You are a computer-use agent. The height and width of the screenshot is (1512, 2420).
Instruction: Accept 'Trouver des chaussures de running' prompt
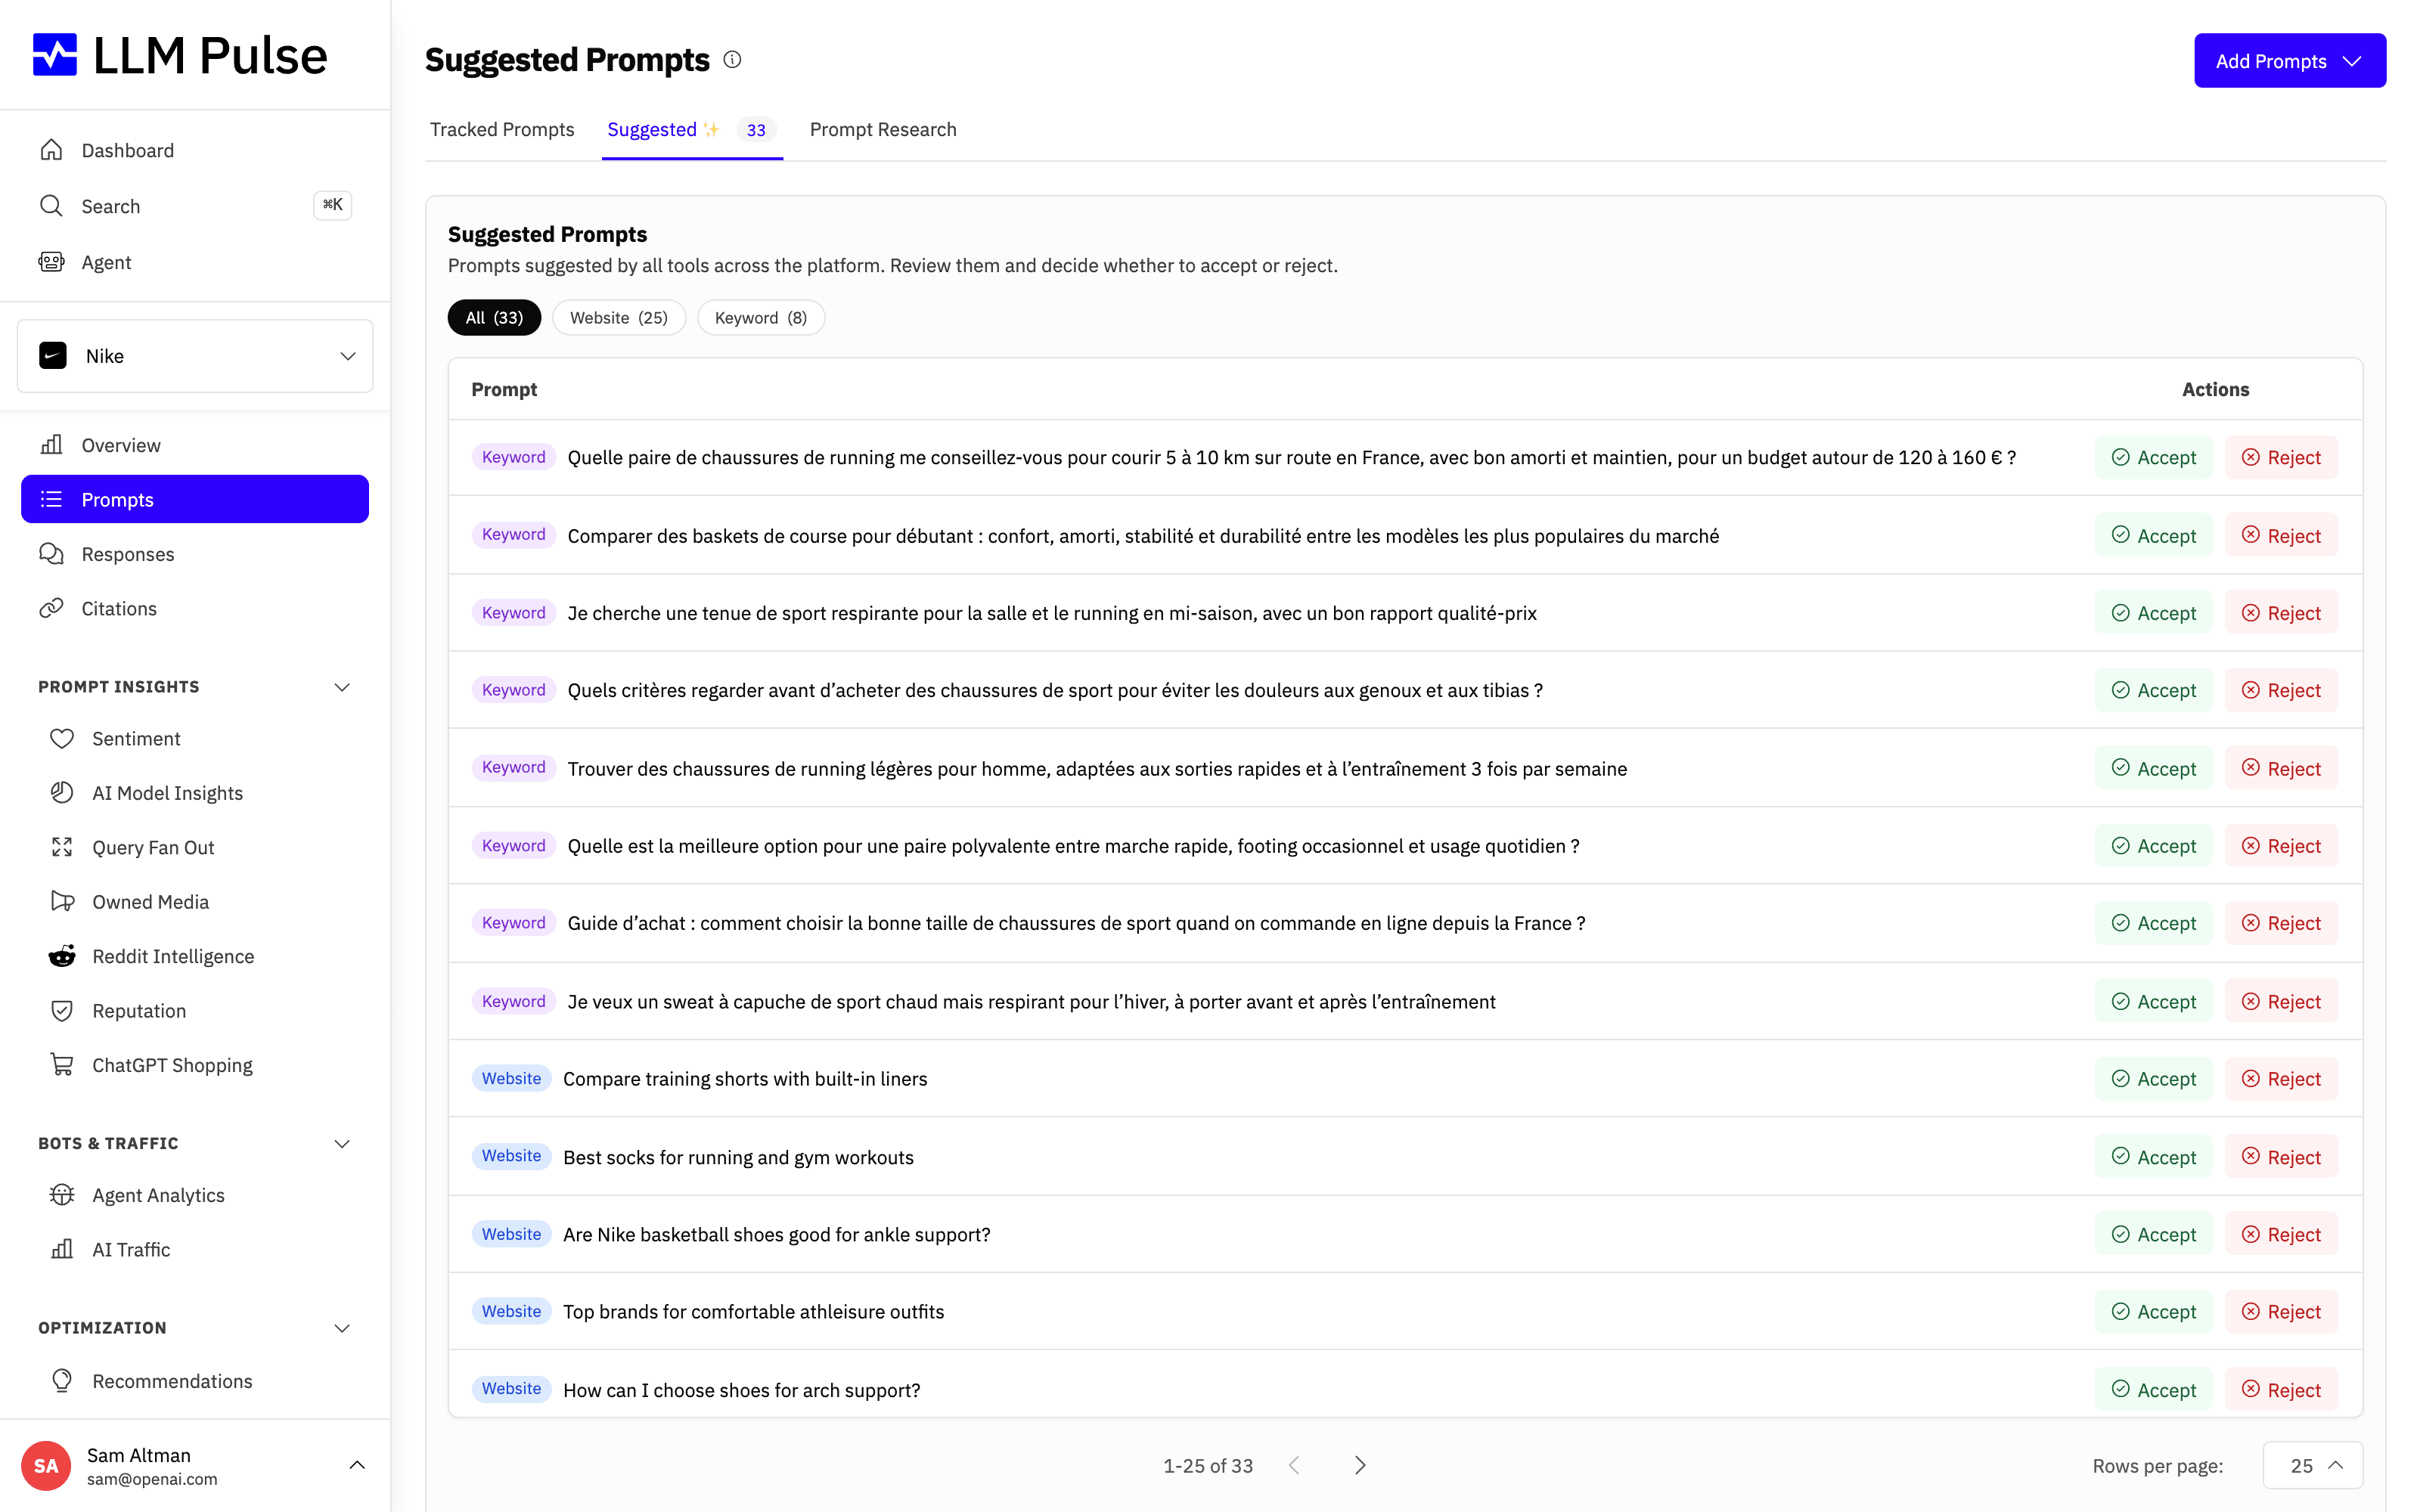[2154, 768]
